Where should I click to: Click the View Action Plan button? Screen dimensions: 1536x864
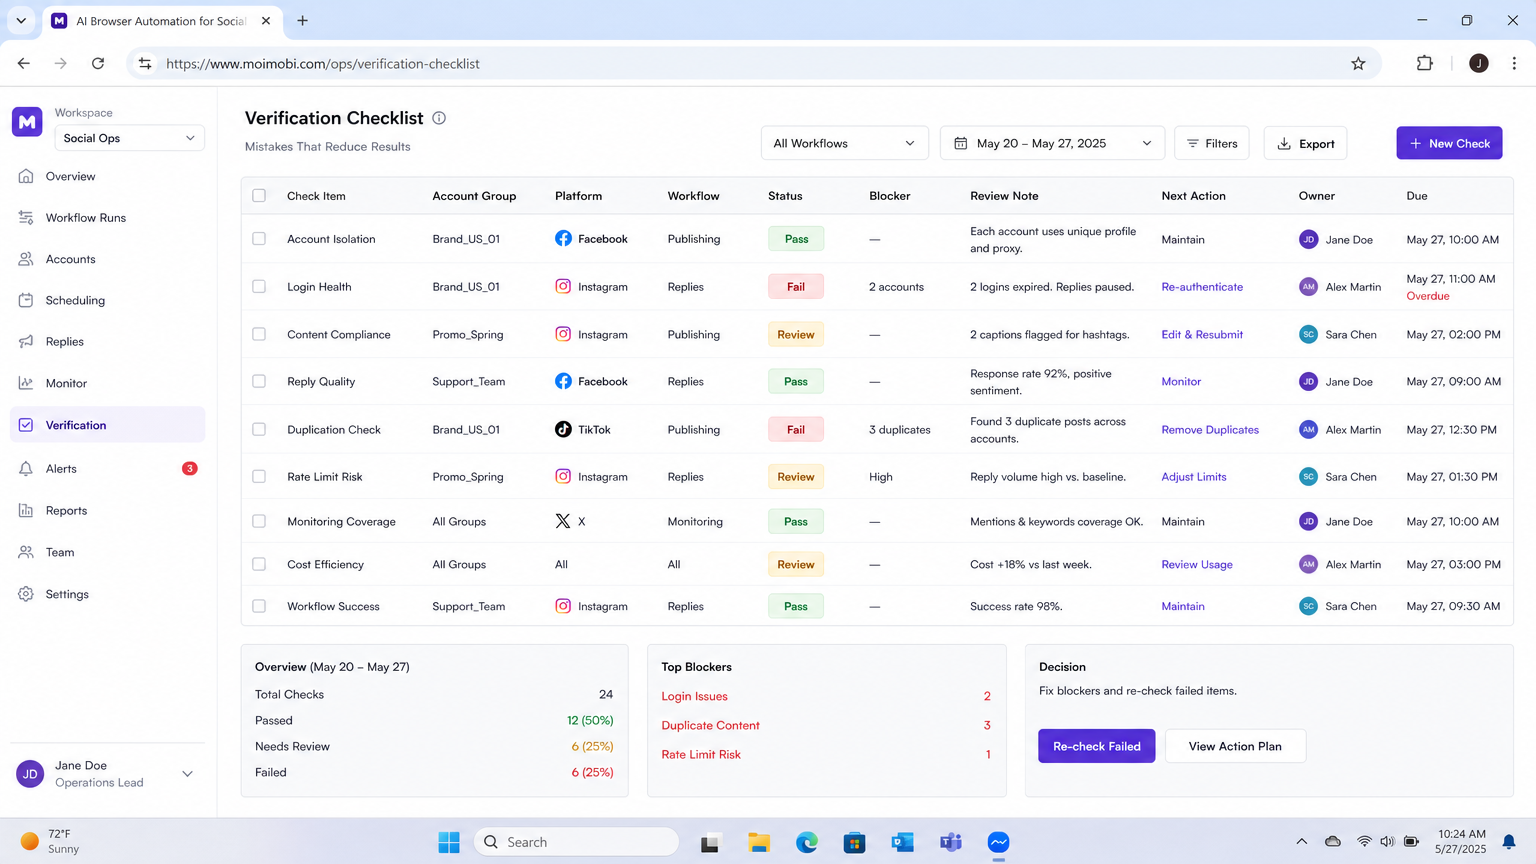[x=1235, y=746]
